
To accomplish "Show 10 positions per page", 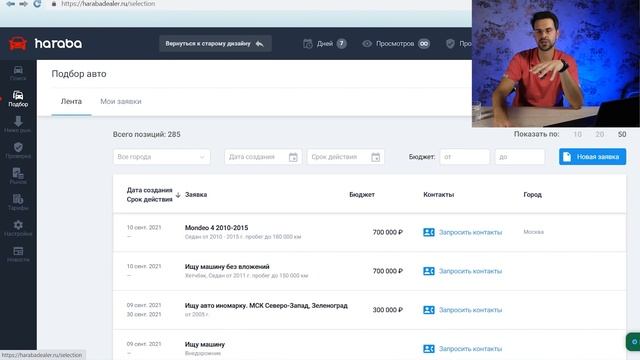I will [578, 134].
